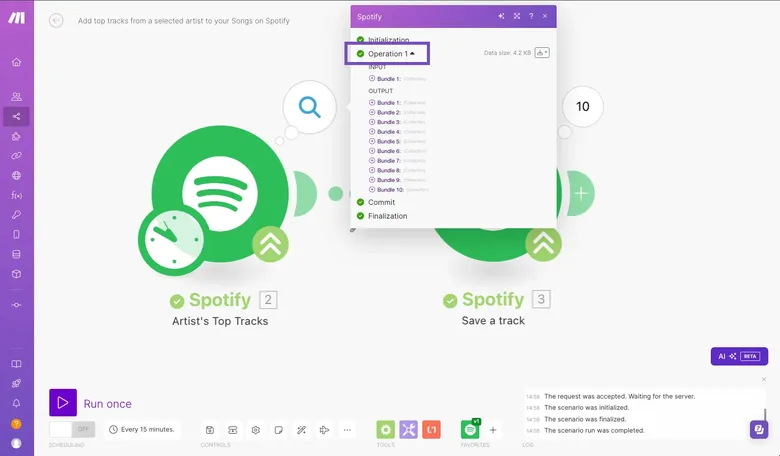
Task: Open the Home page from sidebar
Action: [x=16, y=62]
